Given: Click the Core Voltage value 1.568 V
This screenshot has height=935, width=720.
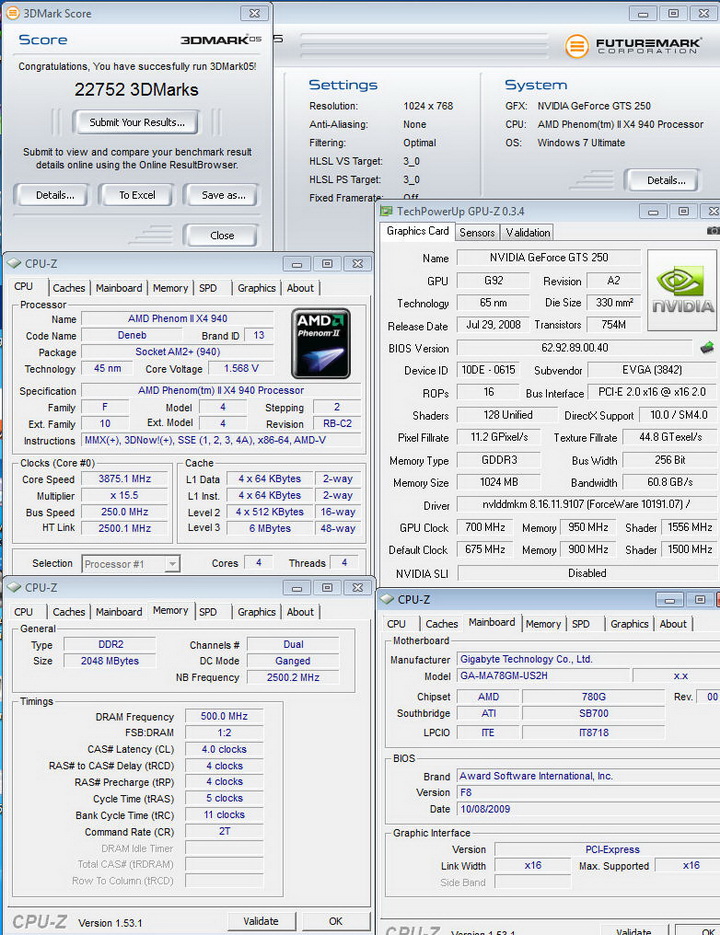Looking at the screenshot, I should click(241, 369).
